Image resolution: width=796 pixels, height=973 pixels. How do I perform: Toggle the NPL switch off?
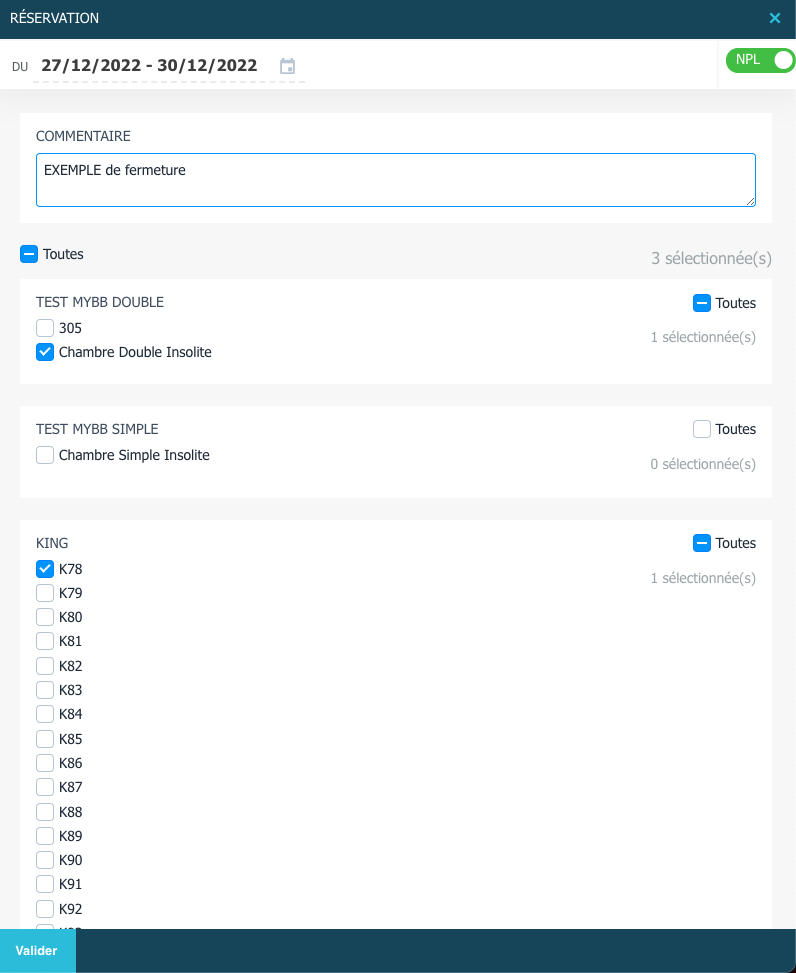coord(761,60)
